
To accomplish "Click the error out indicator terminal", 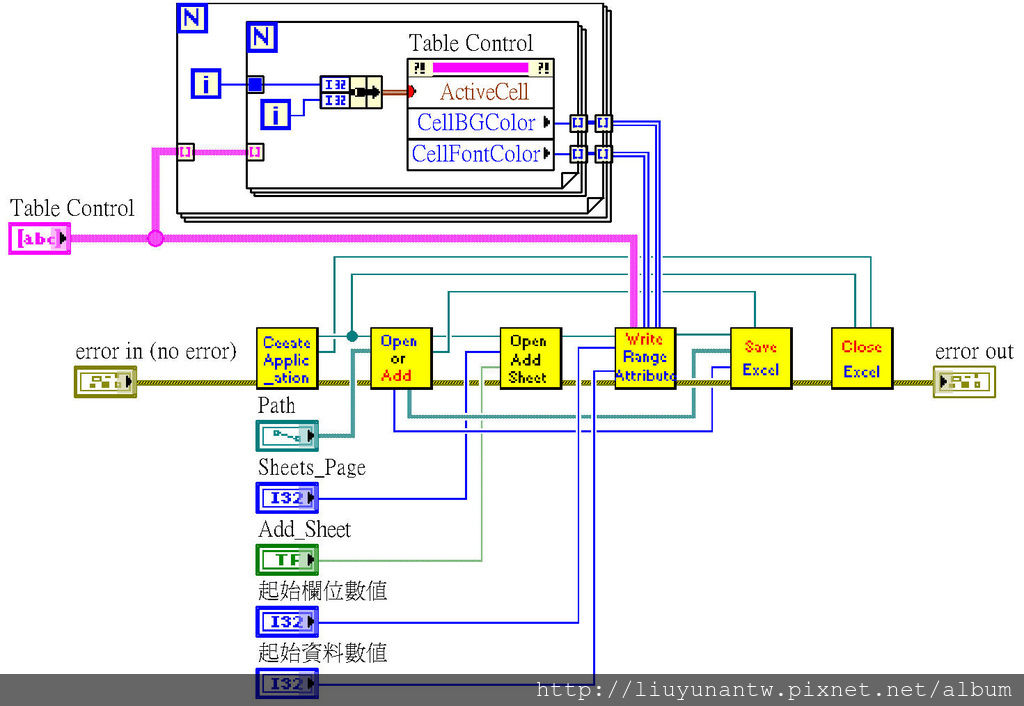I will pos(964,381).
